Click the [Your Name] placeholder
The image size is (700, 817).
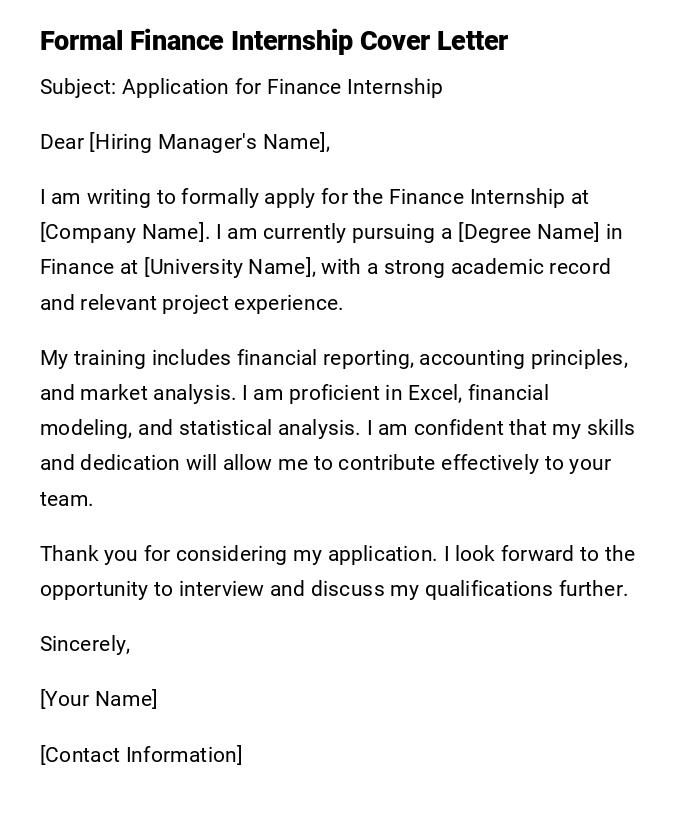(x=99, y=699)
